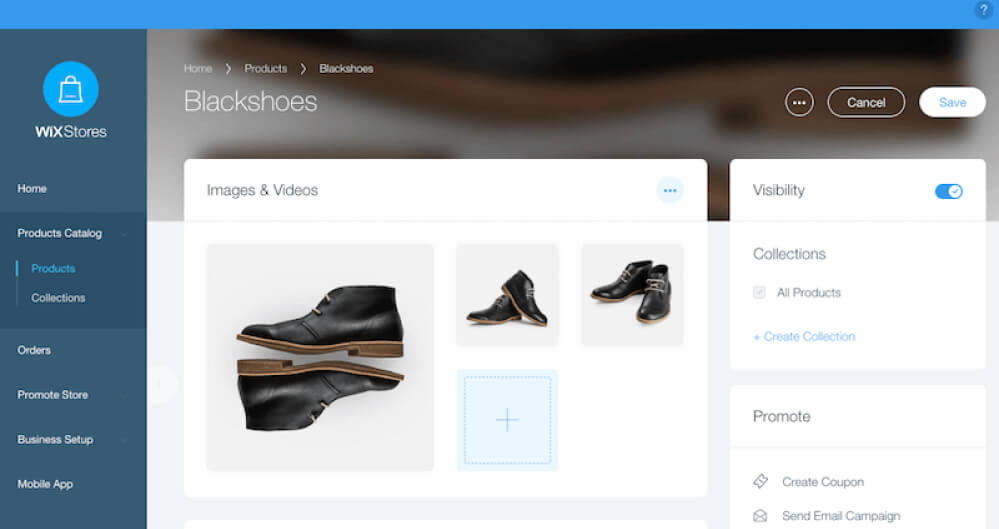Collapse the sidebar using the arrow handle
999x529 pixels.
(159, 384)
